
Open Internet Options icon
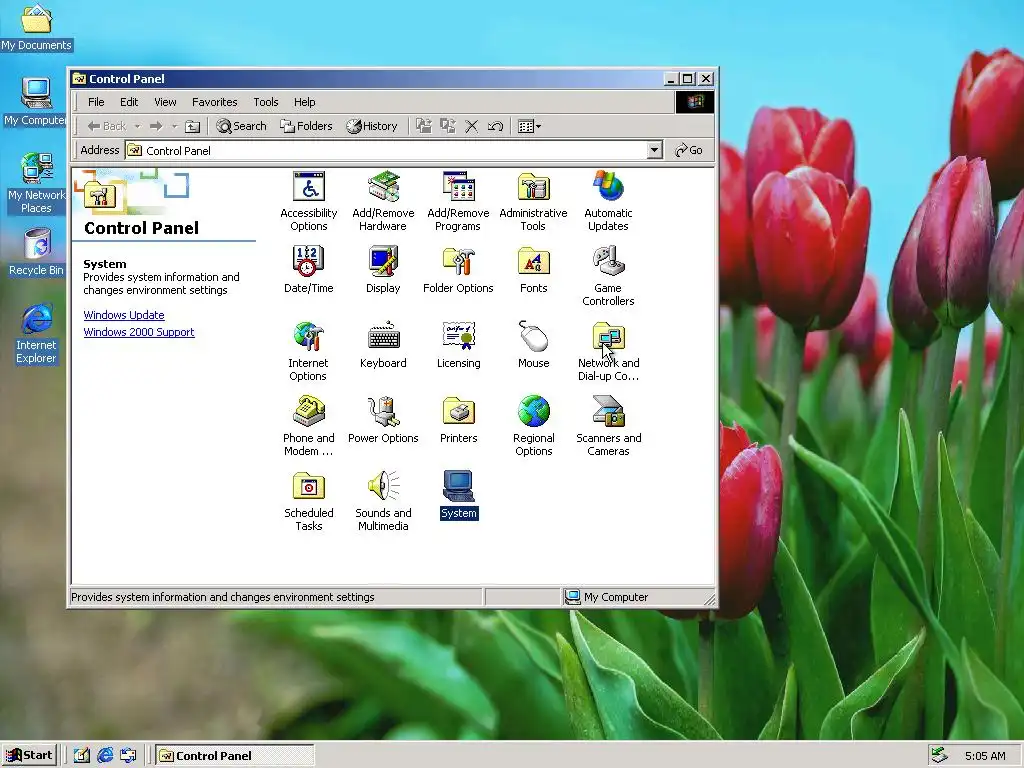308,337
